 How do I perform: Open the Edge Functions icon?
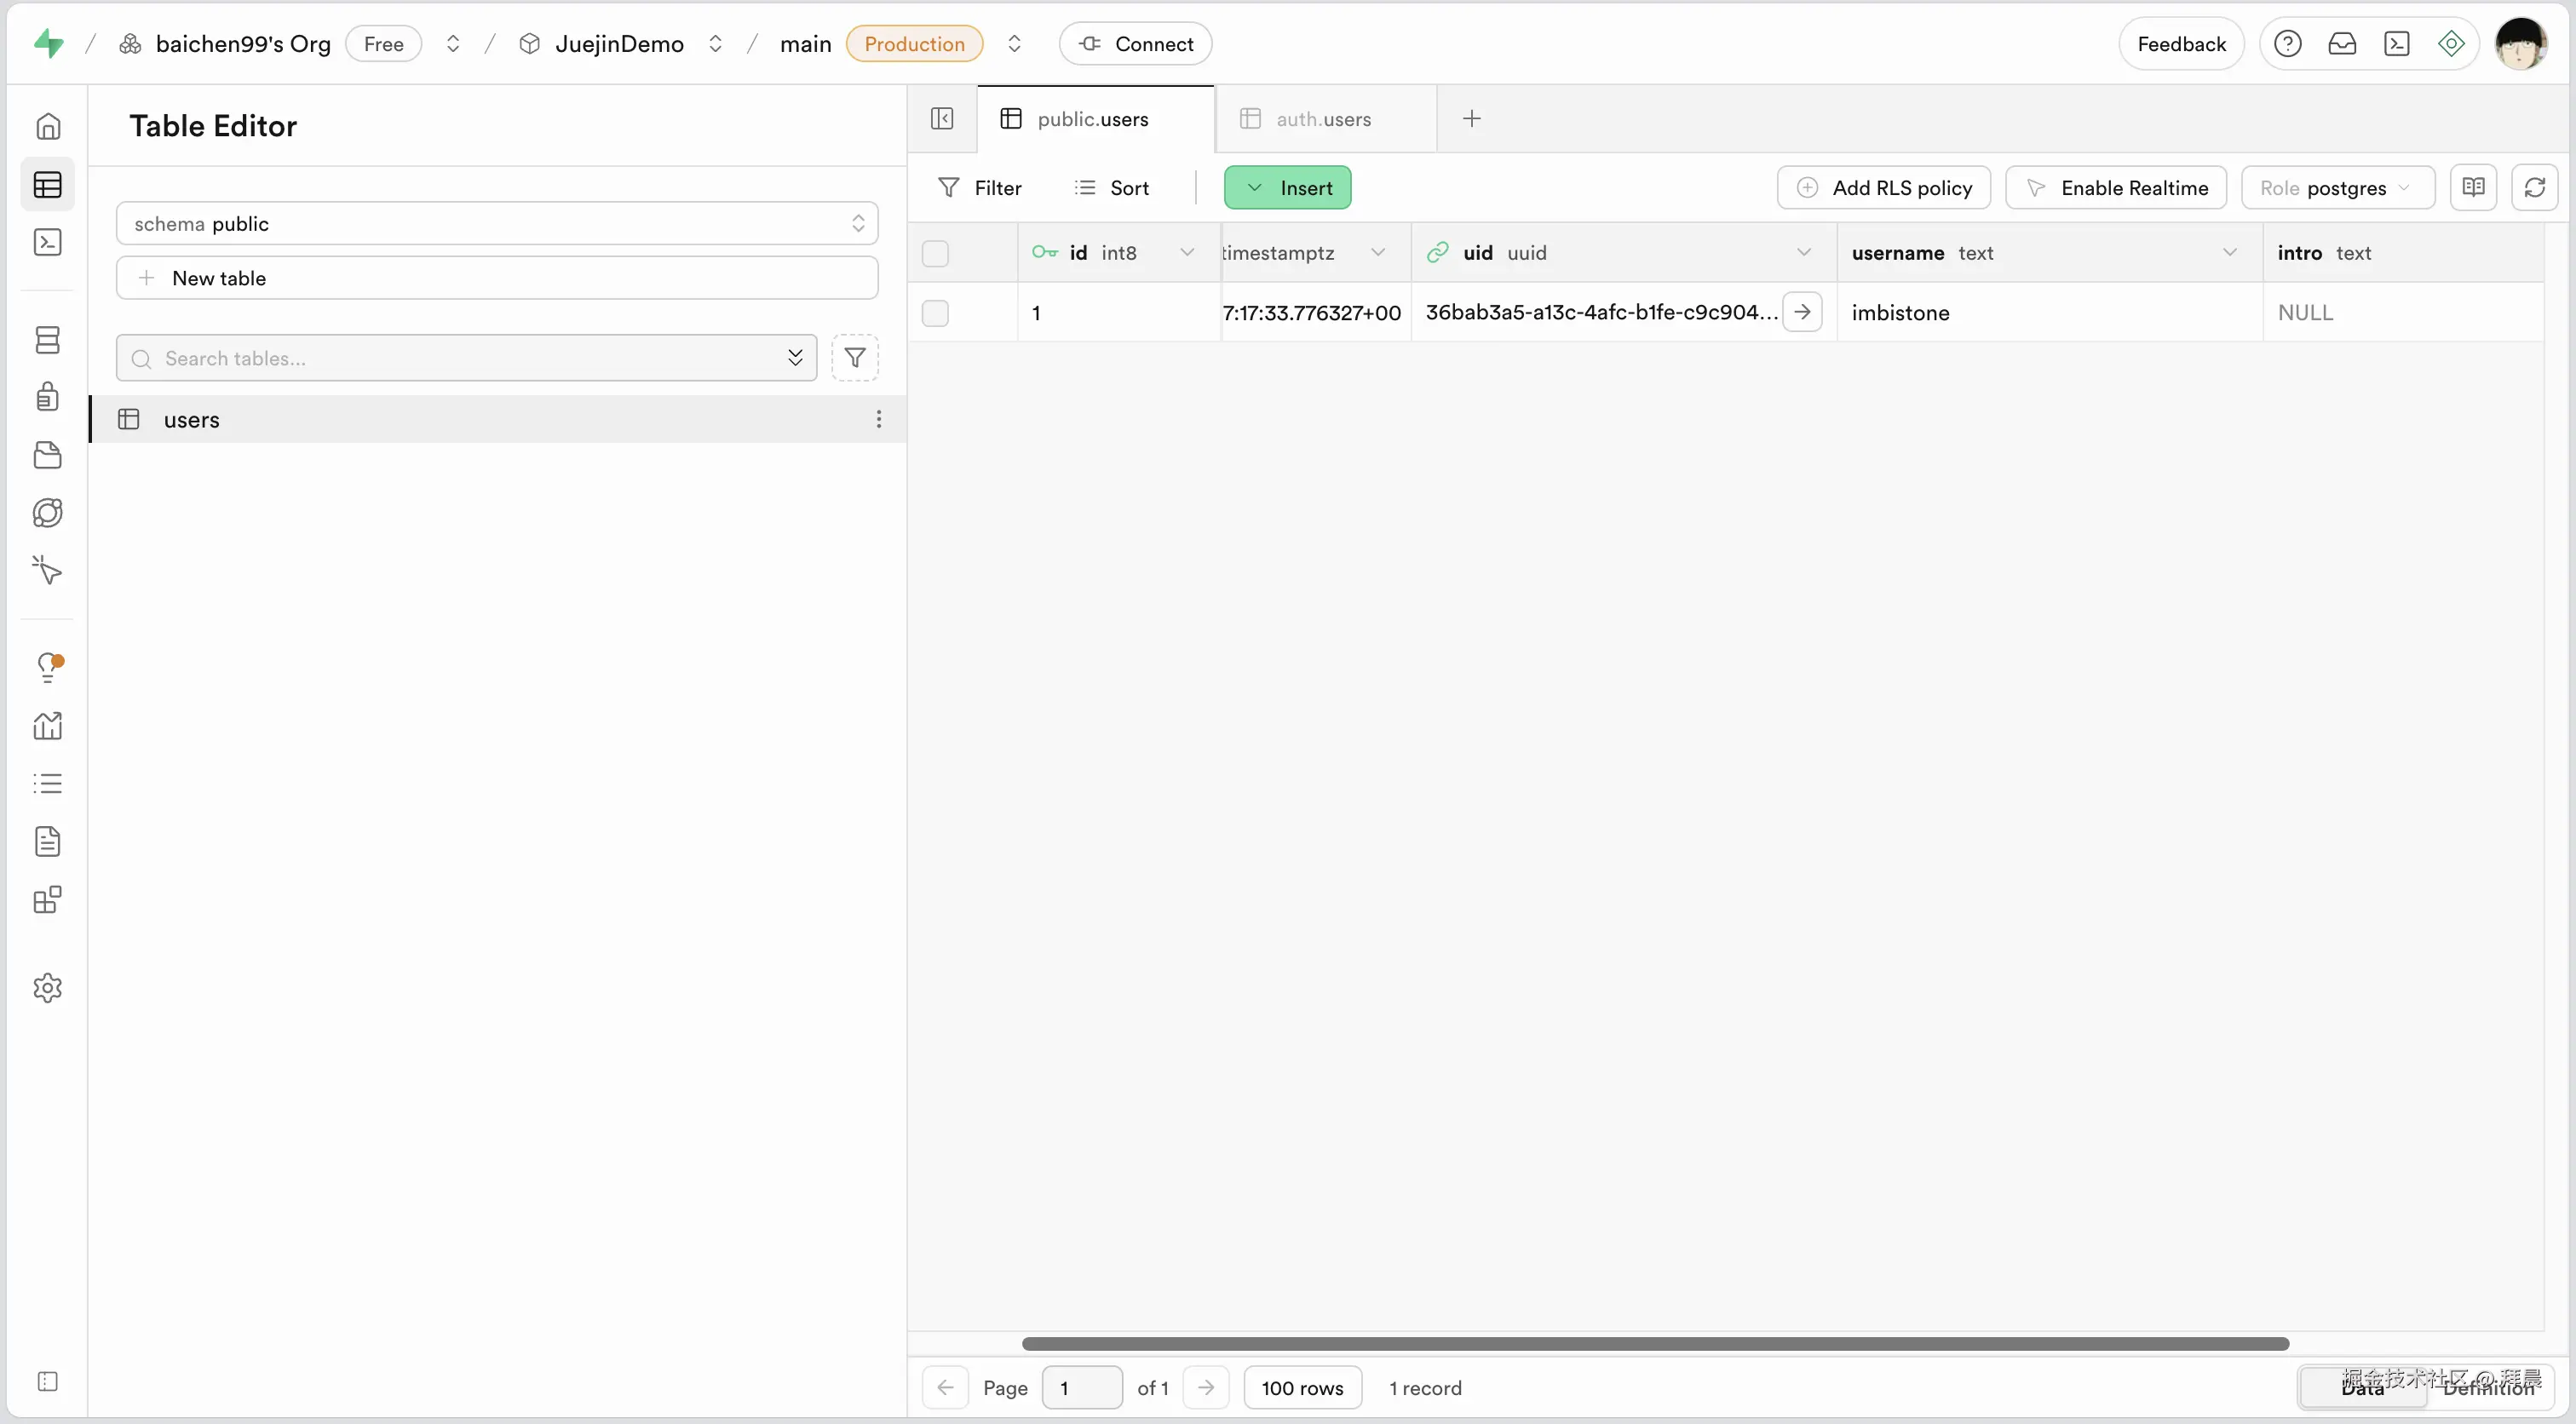47,513
